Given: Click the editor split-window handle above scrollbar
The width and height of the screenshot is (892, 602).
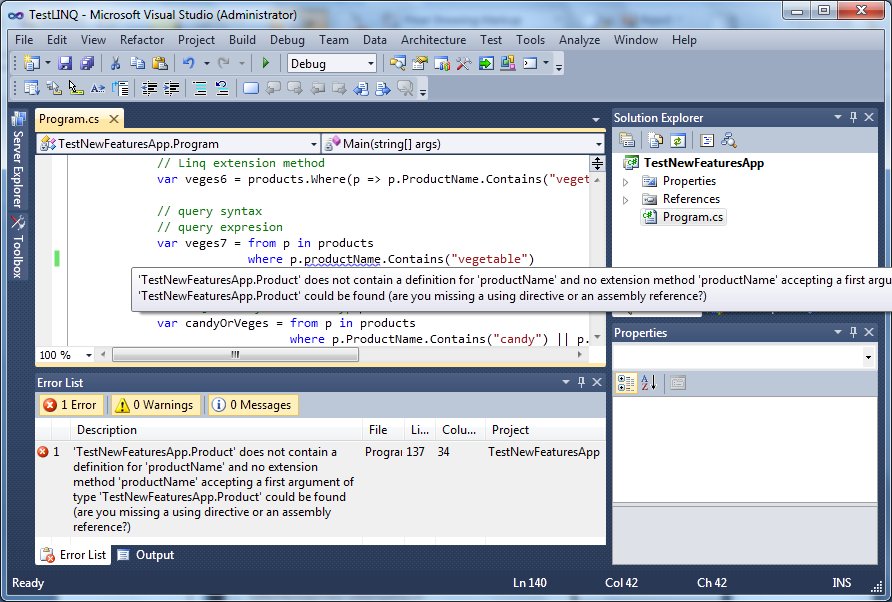Looking at the screenshot, I should pos(597,164).
